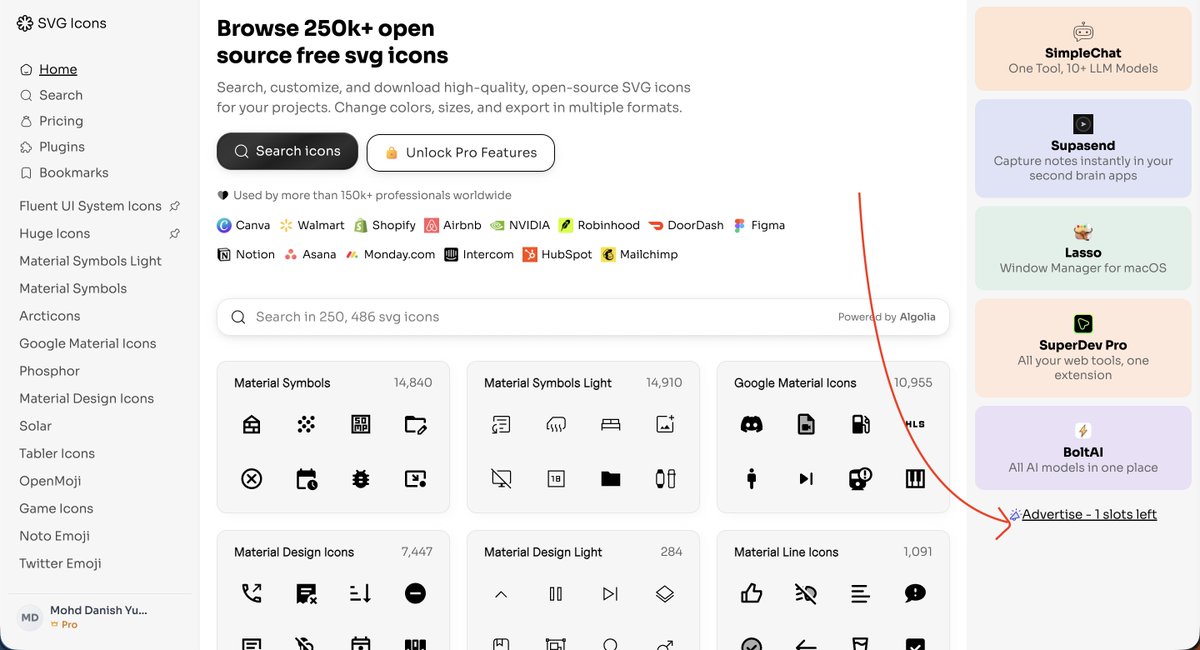Choose the pause icon in Material Design Light

point(556,594)
